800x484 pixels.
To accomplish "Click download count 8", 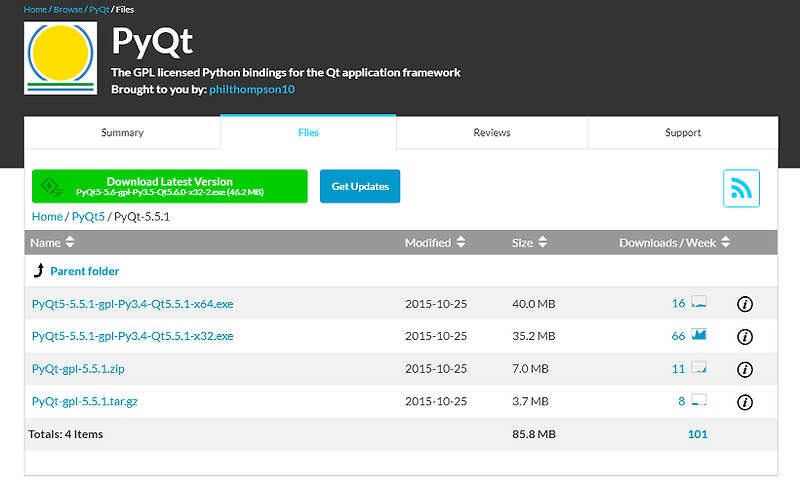I will (682, 401).
